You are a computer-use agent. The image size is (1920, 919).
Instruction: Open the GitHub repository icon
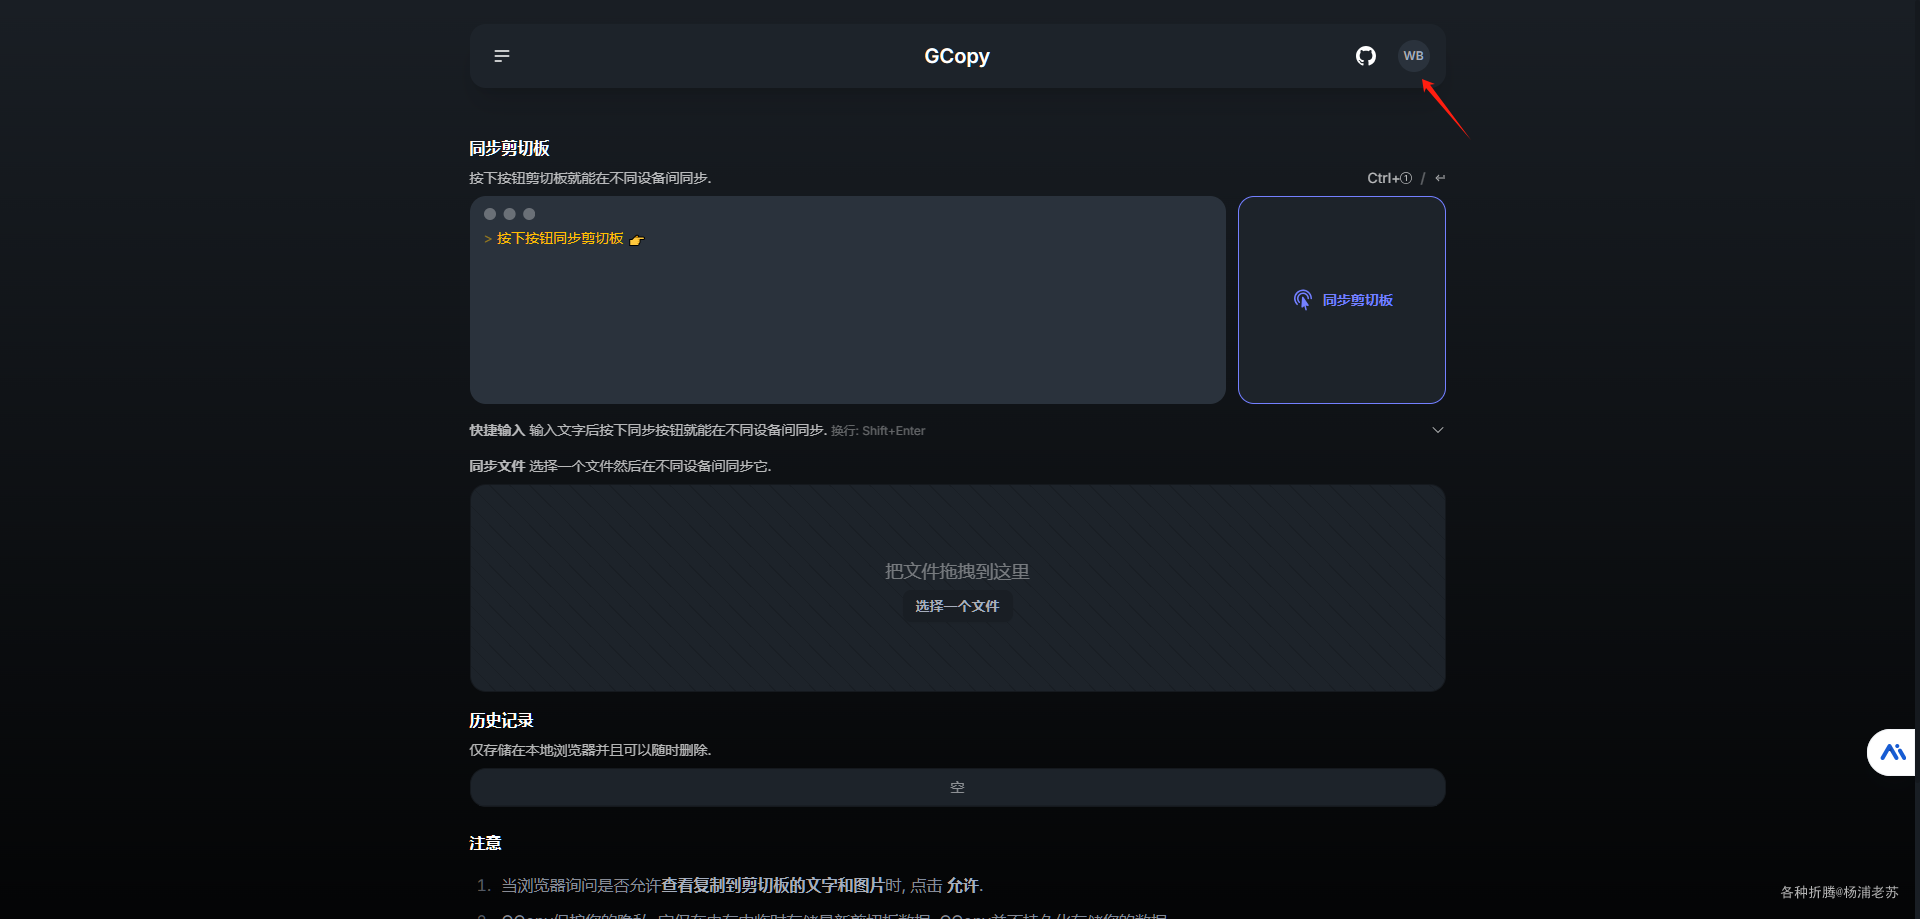click(1366, 56)
